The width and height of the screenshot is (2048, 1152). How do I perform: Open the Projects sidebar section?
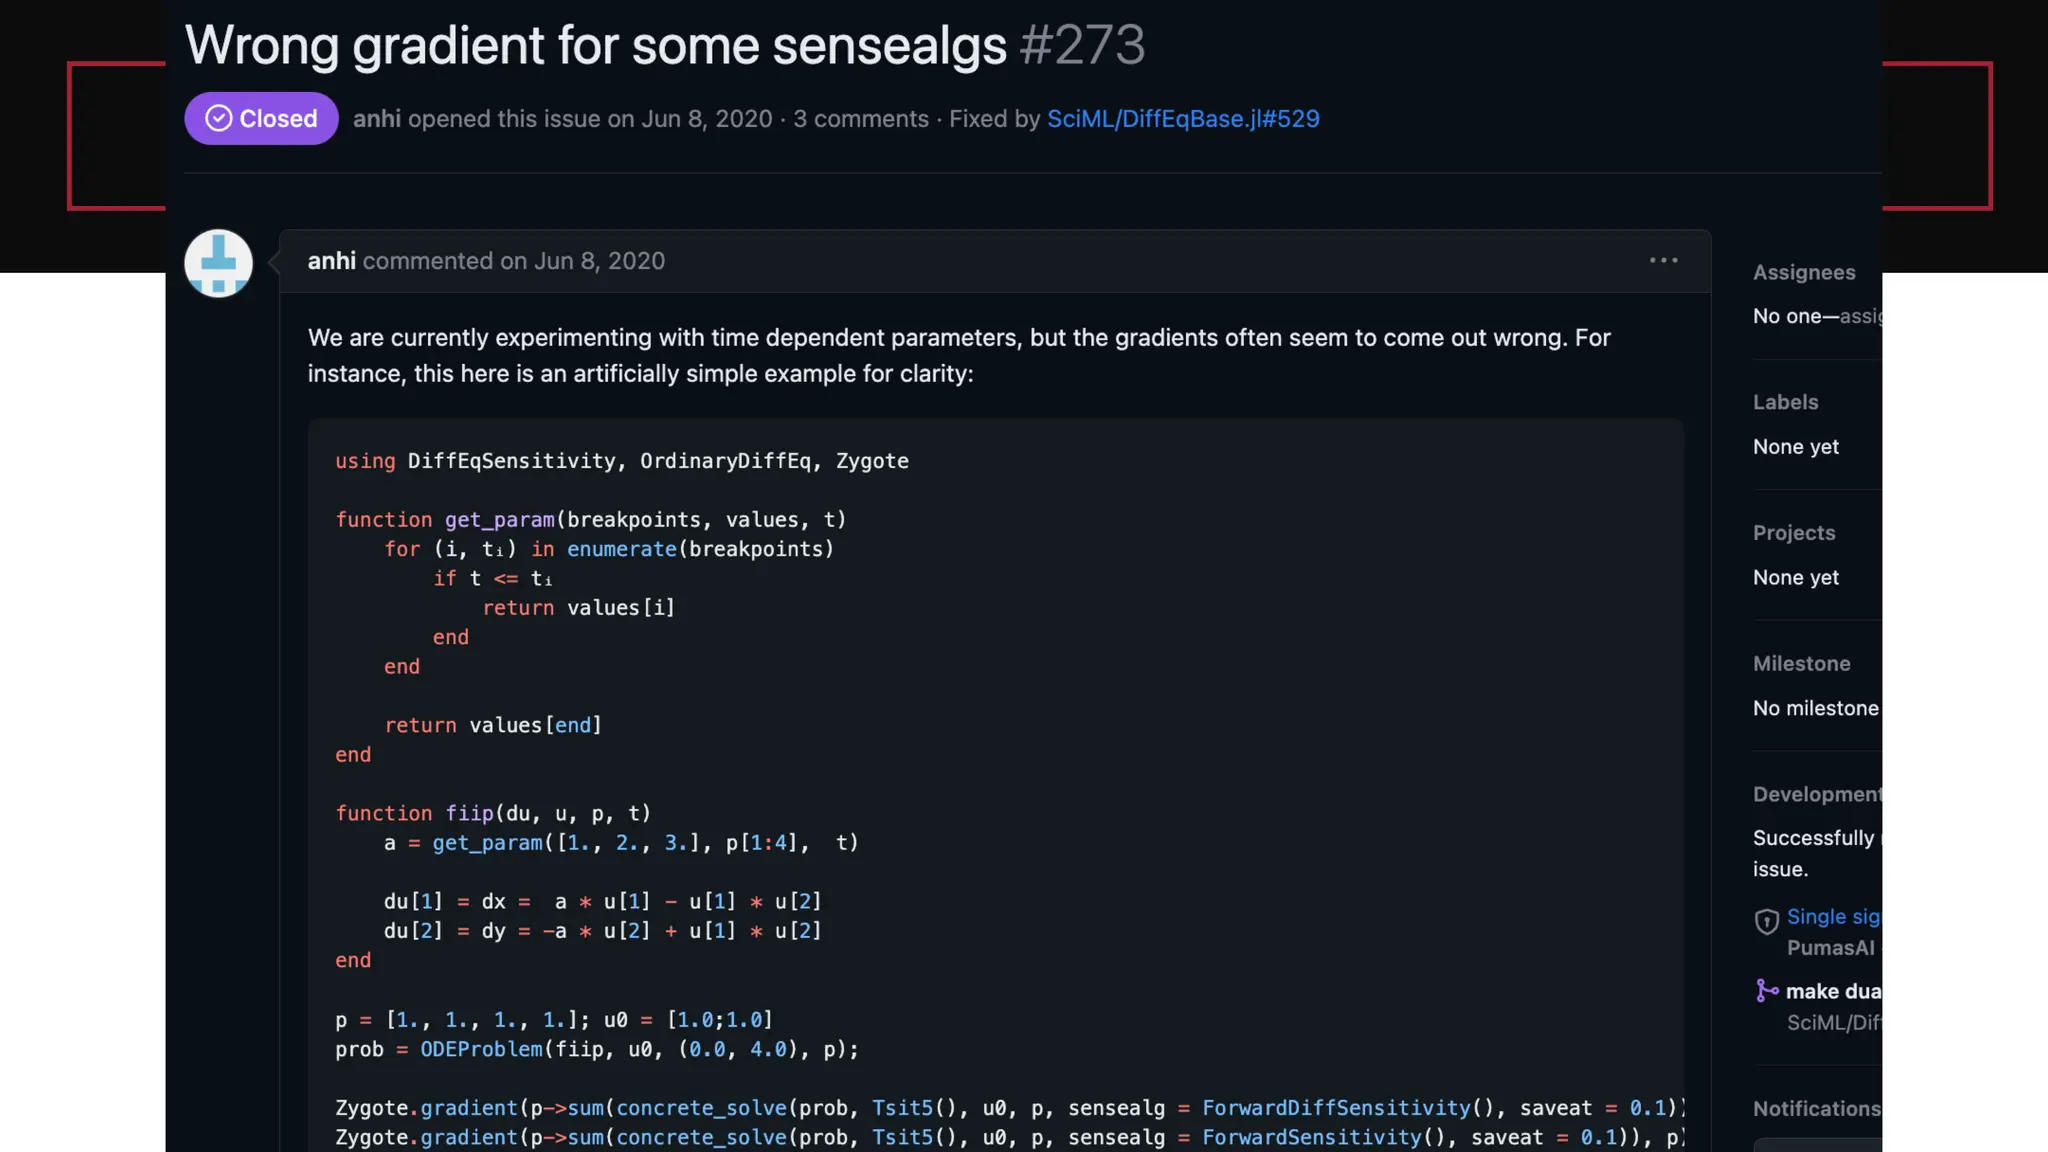pos(1793,533)
